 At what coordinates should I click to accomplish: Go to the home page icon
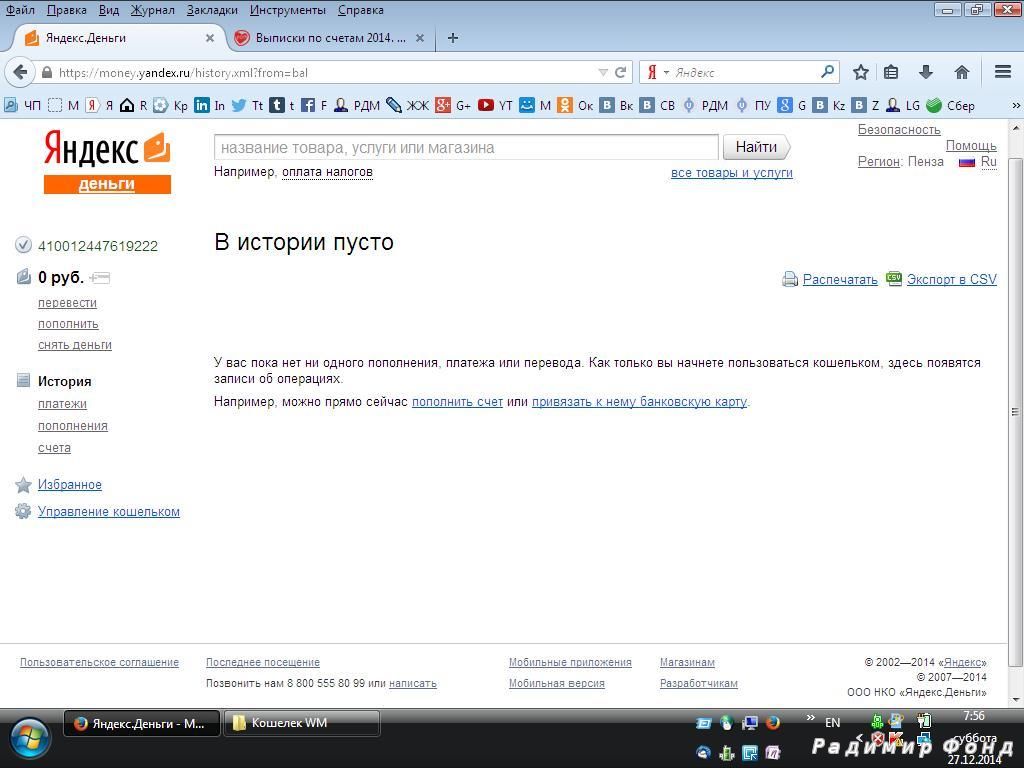(961, 72)
